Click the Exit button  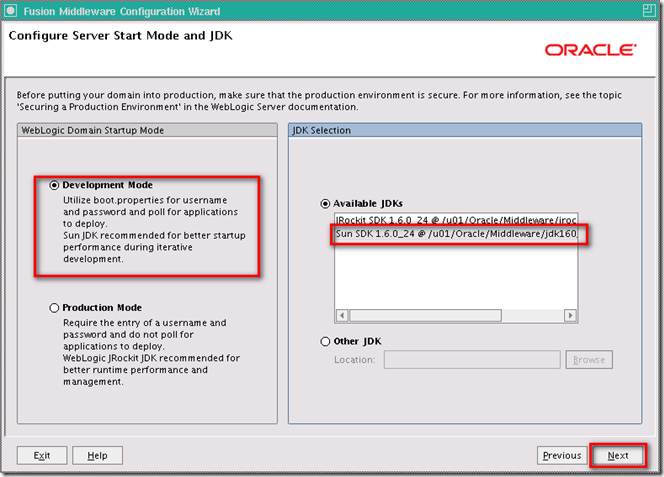click(x=42, y=455)
